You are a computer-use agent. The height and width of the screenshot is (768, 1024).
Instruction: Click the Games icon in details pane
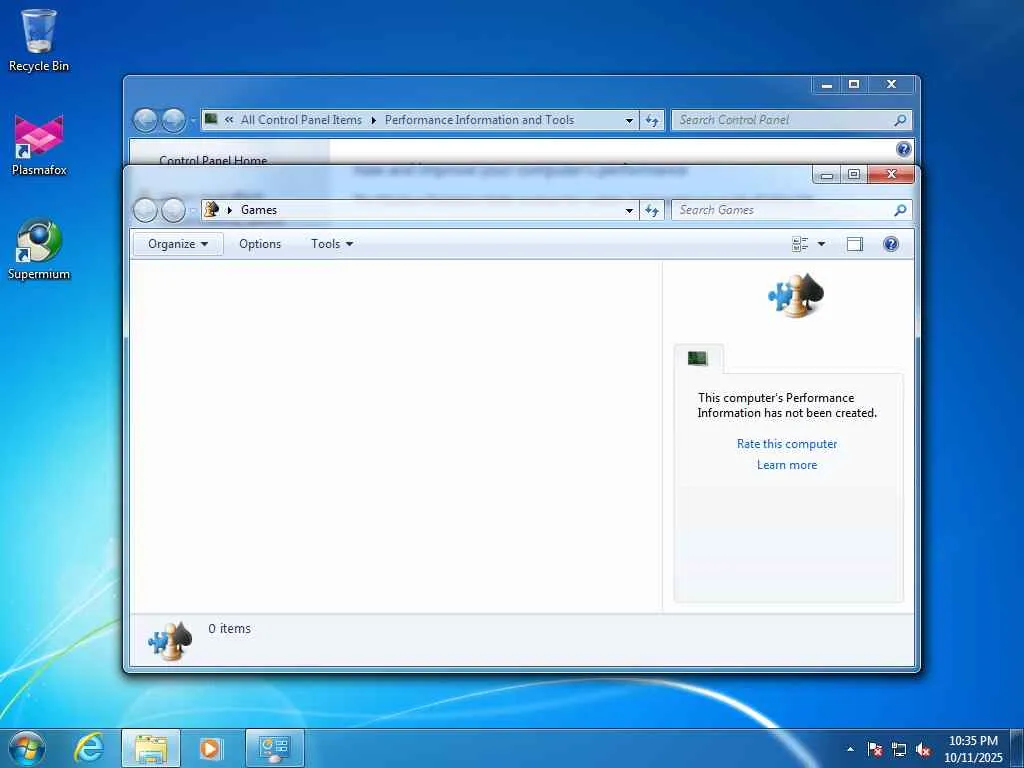[170, 640]
